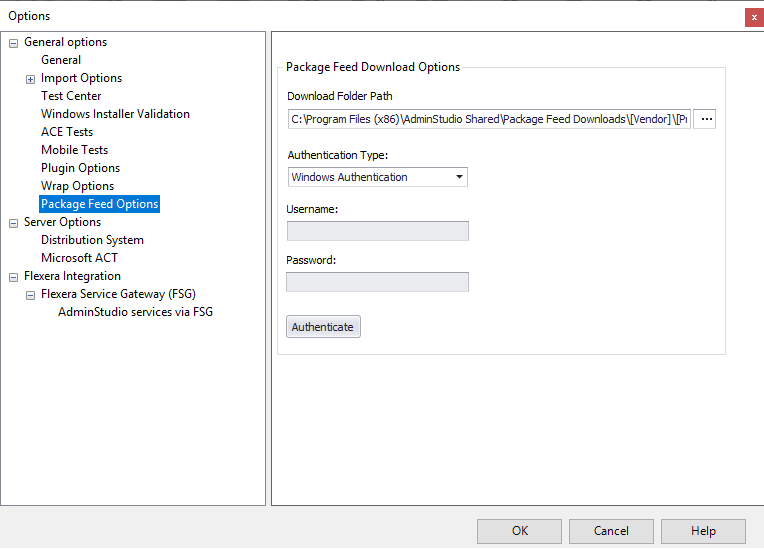Close the Options dialog with red X
This screenshot has width=764, height=549.
click(x=753, y=17)
